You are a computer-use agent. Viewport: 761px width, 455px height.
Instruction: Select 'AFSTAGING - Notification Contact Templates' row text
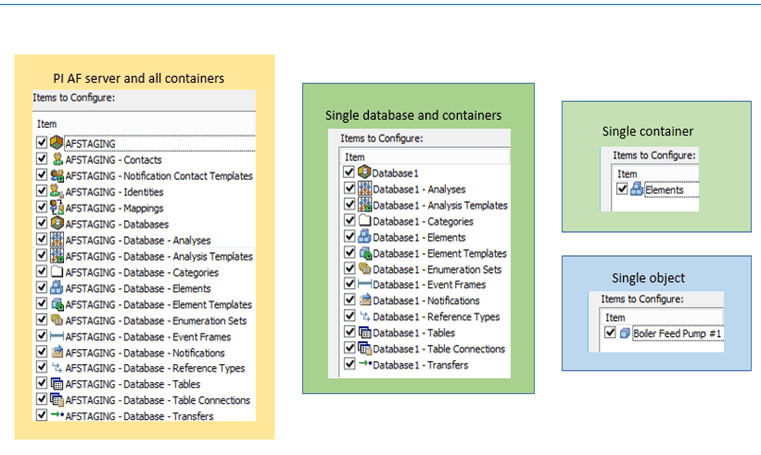click(x=159, y=176)
